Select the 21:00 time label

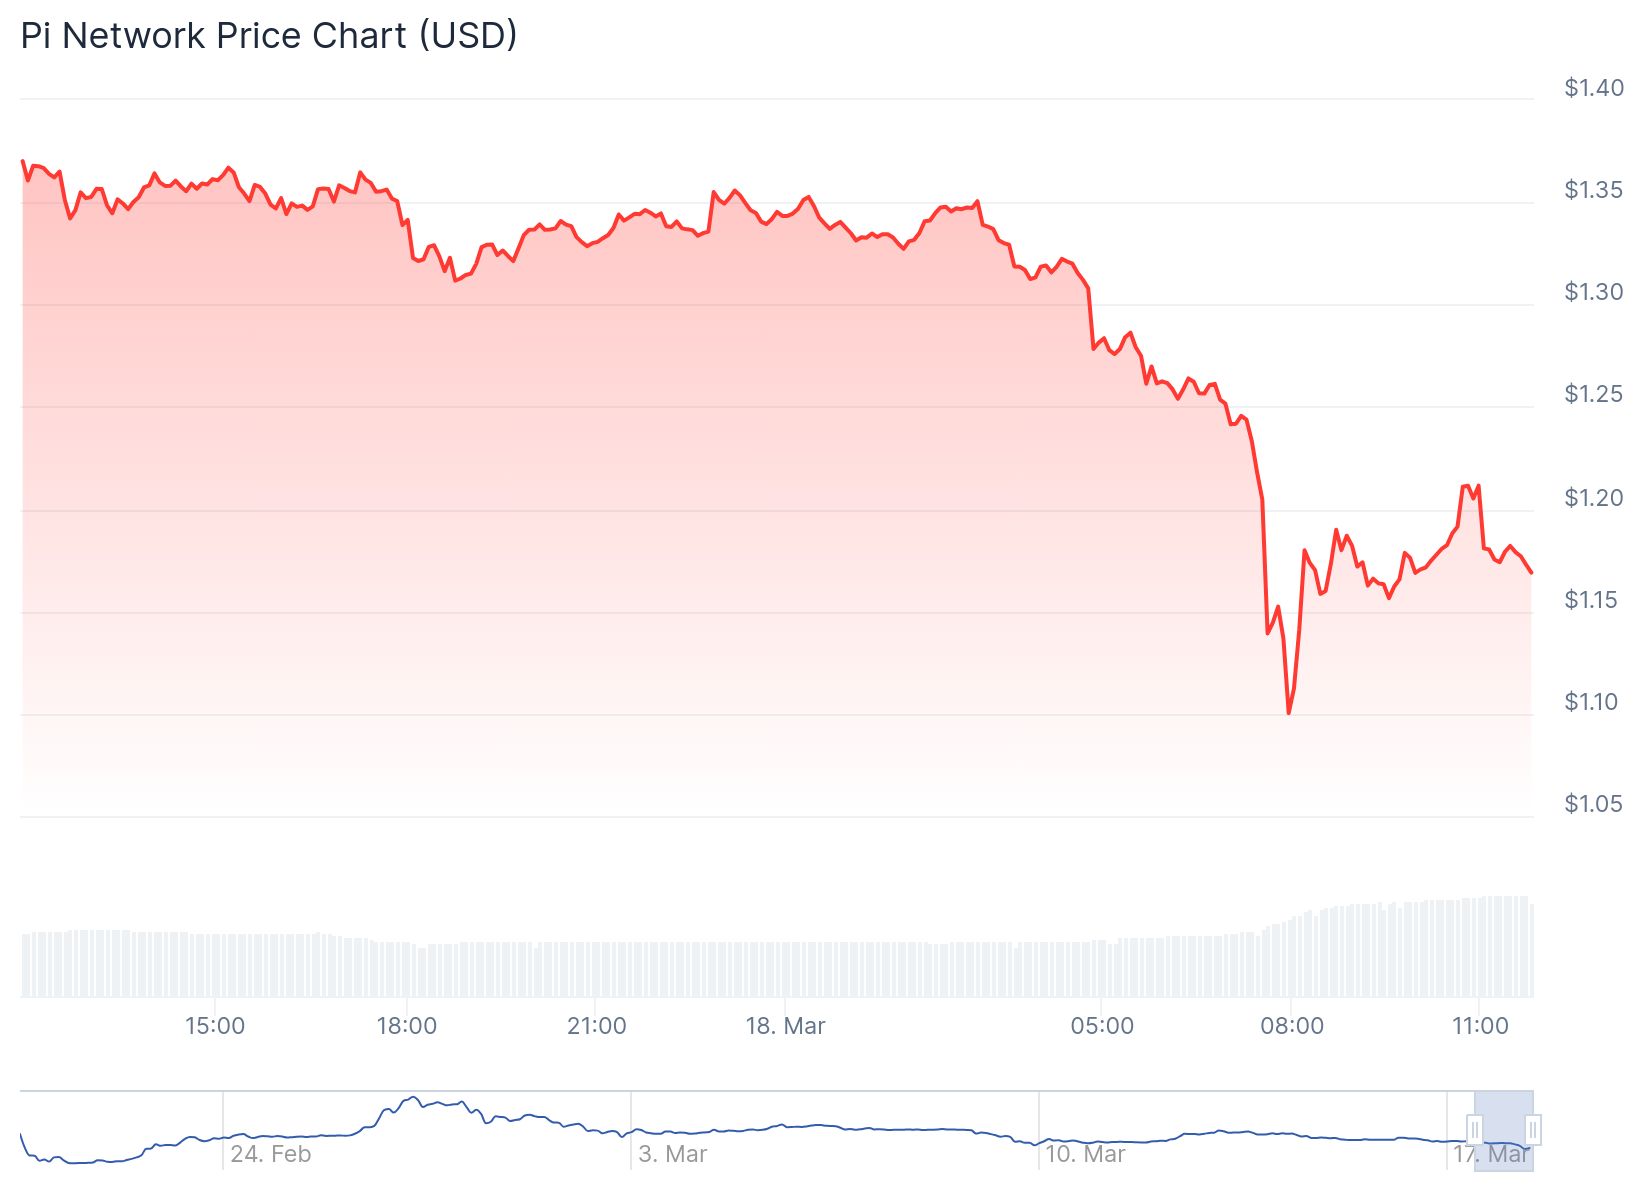tap(596, 1026)
